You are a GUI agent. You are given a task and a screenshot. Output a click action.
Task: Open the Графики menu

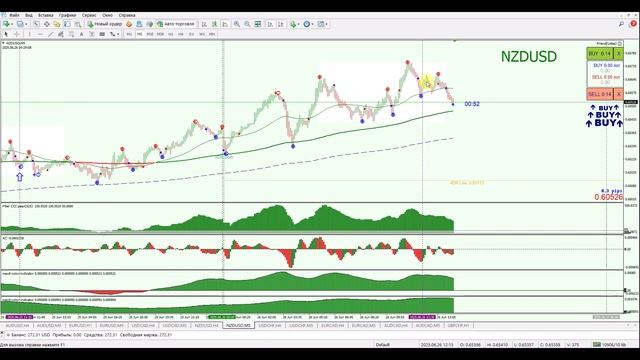coord(67,15)
